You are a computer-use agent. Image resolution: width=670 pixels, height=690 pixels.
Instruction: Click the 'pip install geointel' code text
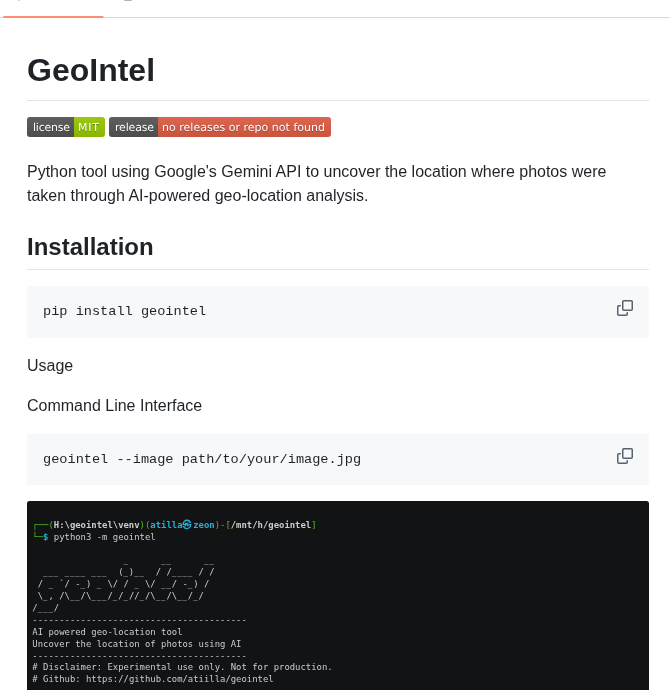(x=125, y=311)
